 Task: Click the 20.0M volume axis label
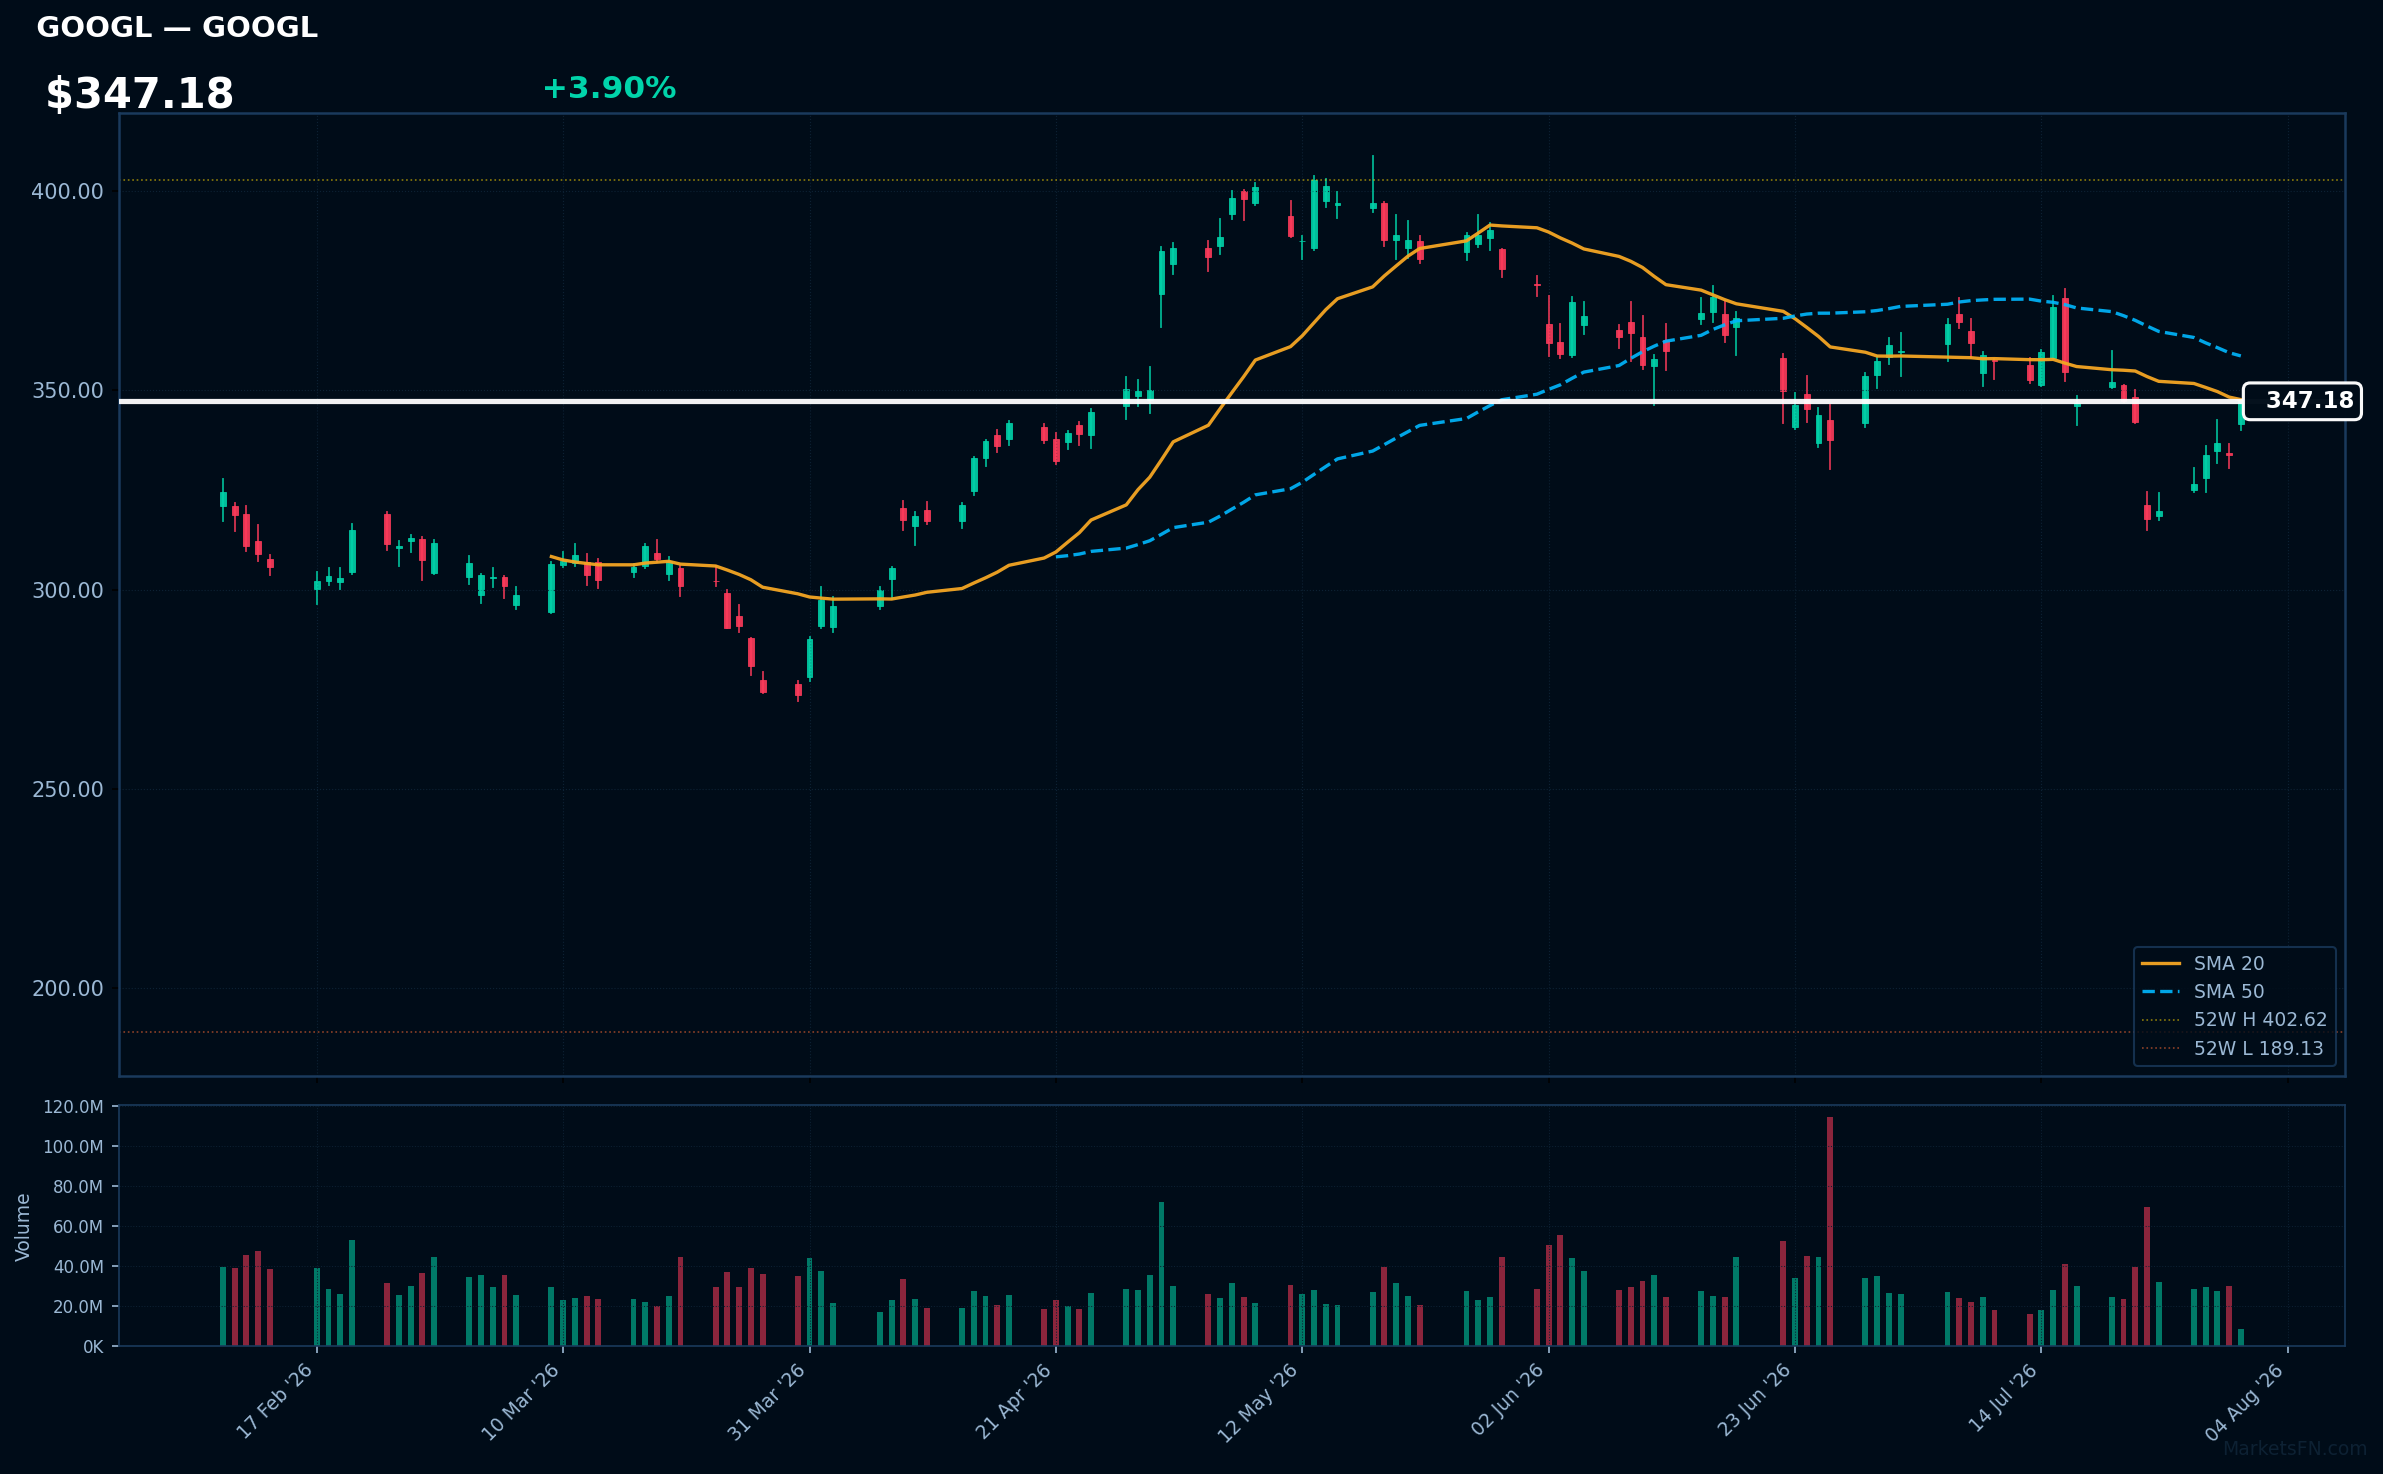pos(78,1307)
